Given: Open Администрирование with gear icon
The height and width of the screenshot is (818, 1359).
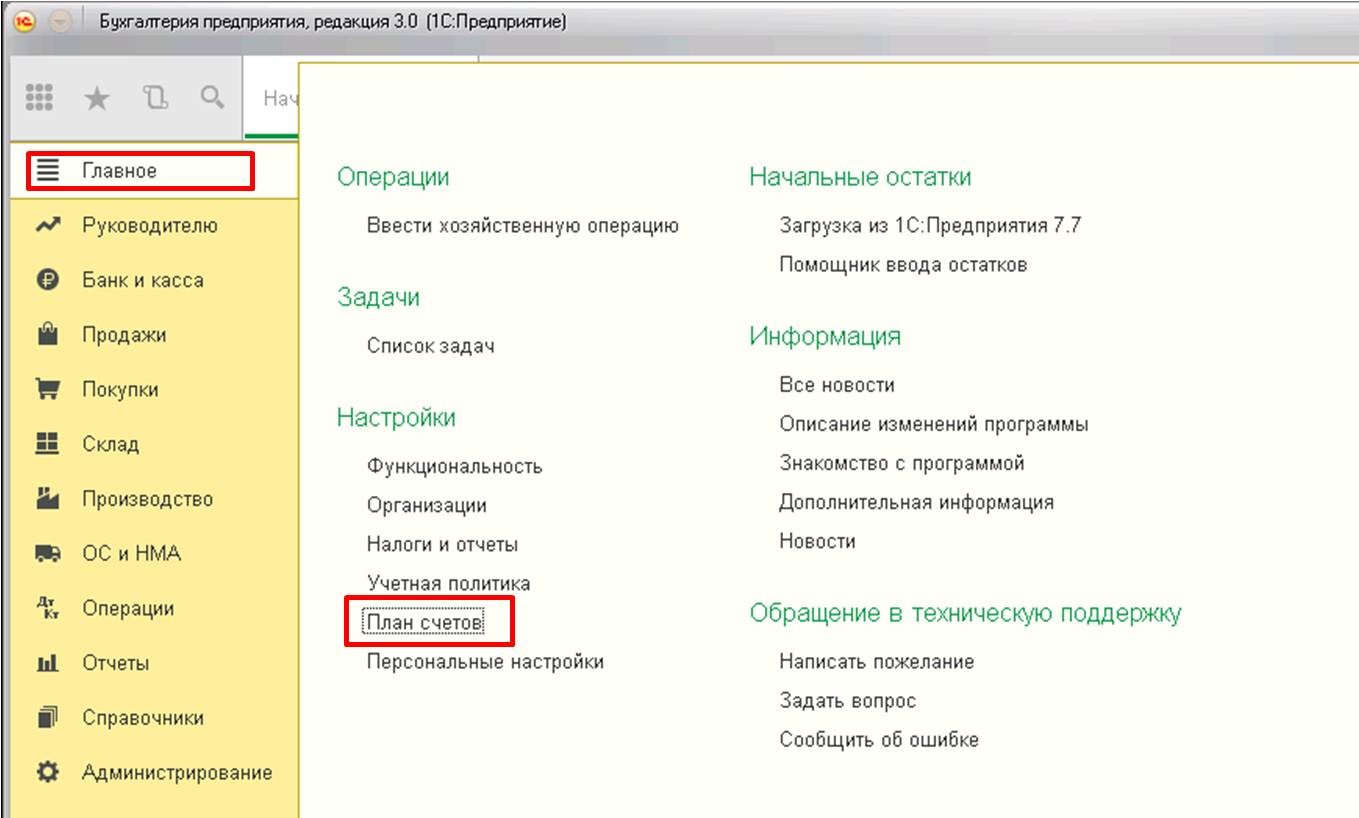Looking at the screenshot, I should click(x=176, y=772).
